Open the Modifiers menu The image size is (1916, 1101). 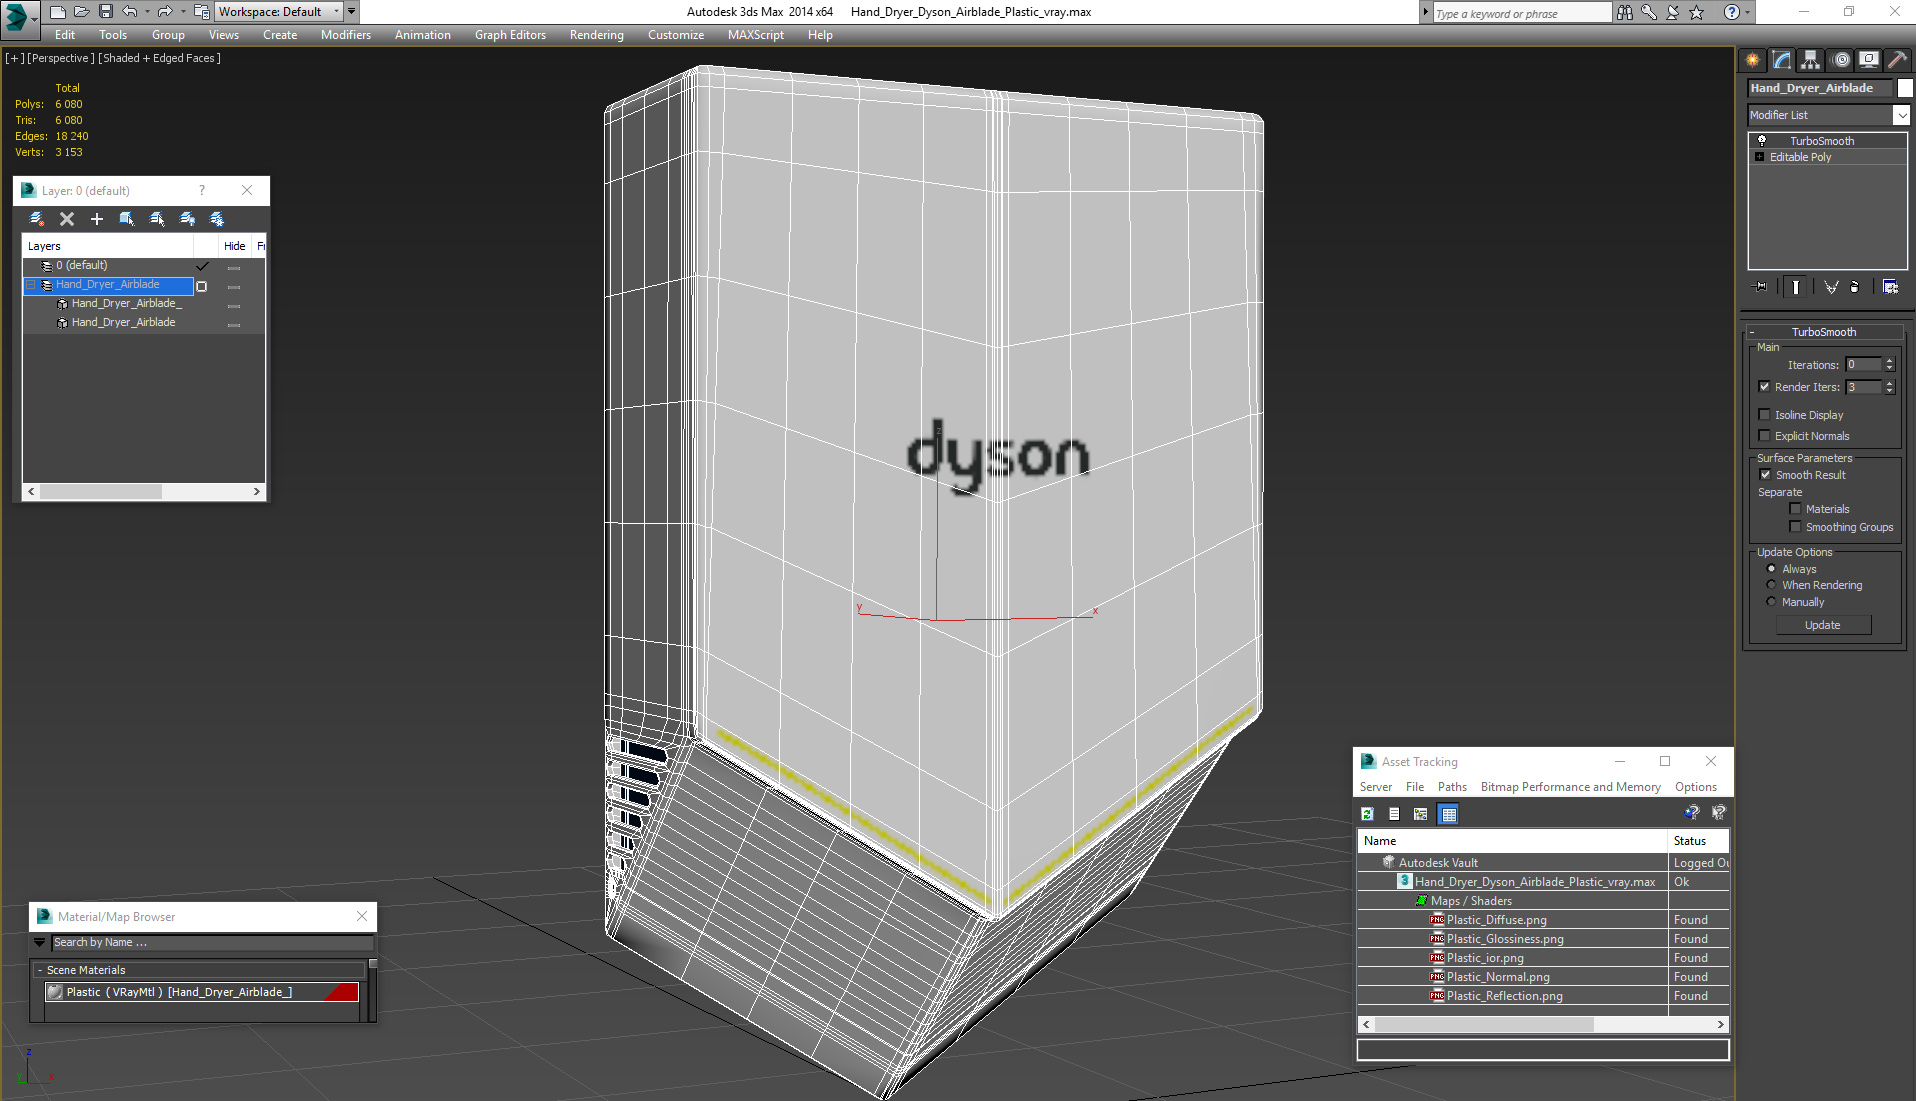(346, 35)
